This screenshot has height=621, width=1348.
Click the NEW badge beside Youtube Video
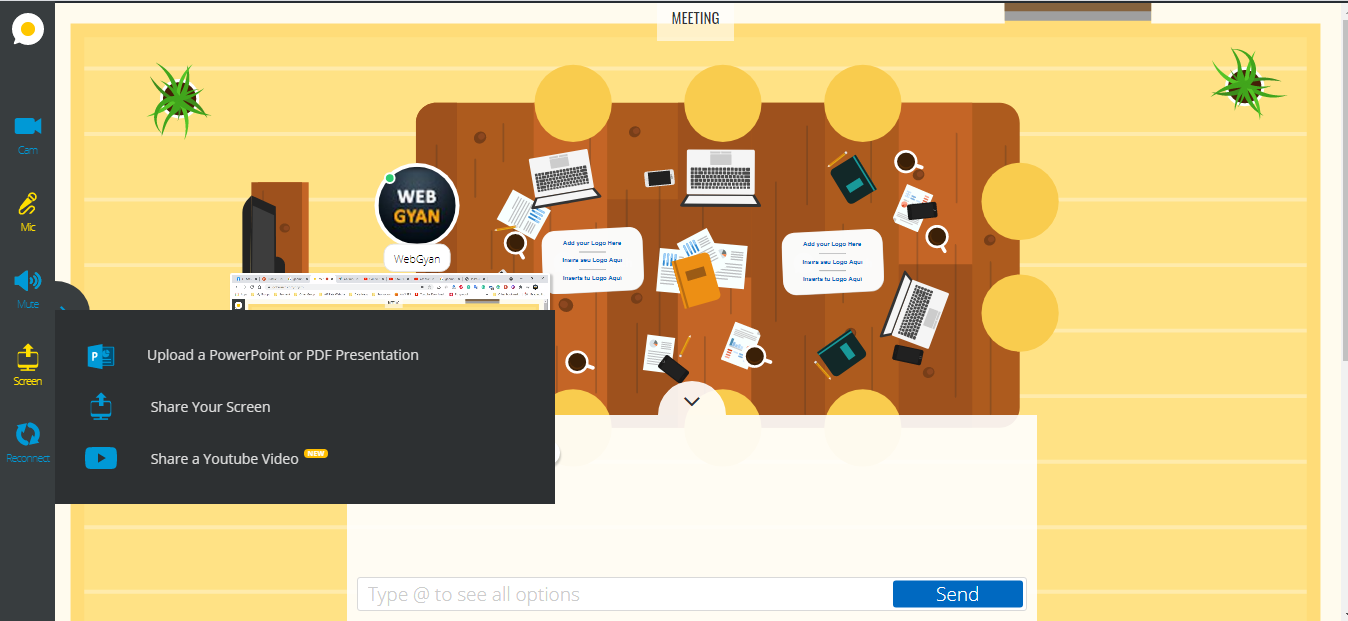316,453
